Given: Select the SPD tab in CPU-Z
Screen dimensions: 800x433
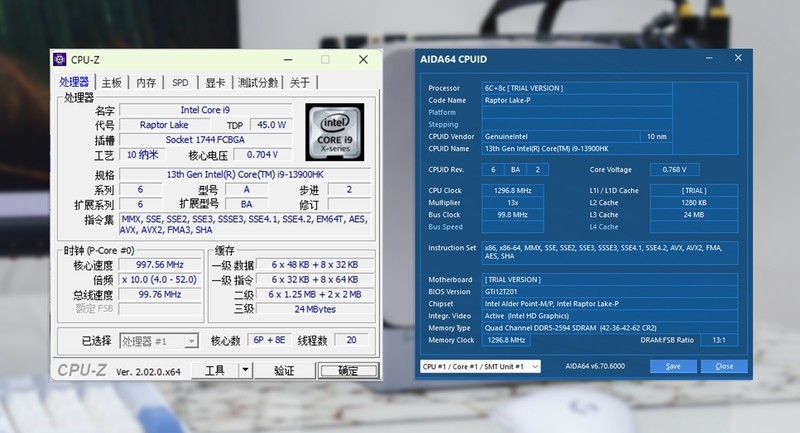Looking at the screenshot, I should [x=180, y=83].
